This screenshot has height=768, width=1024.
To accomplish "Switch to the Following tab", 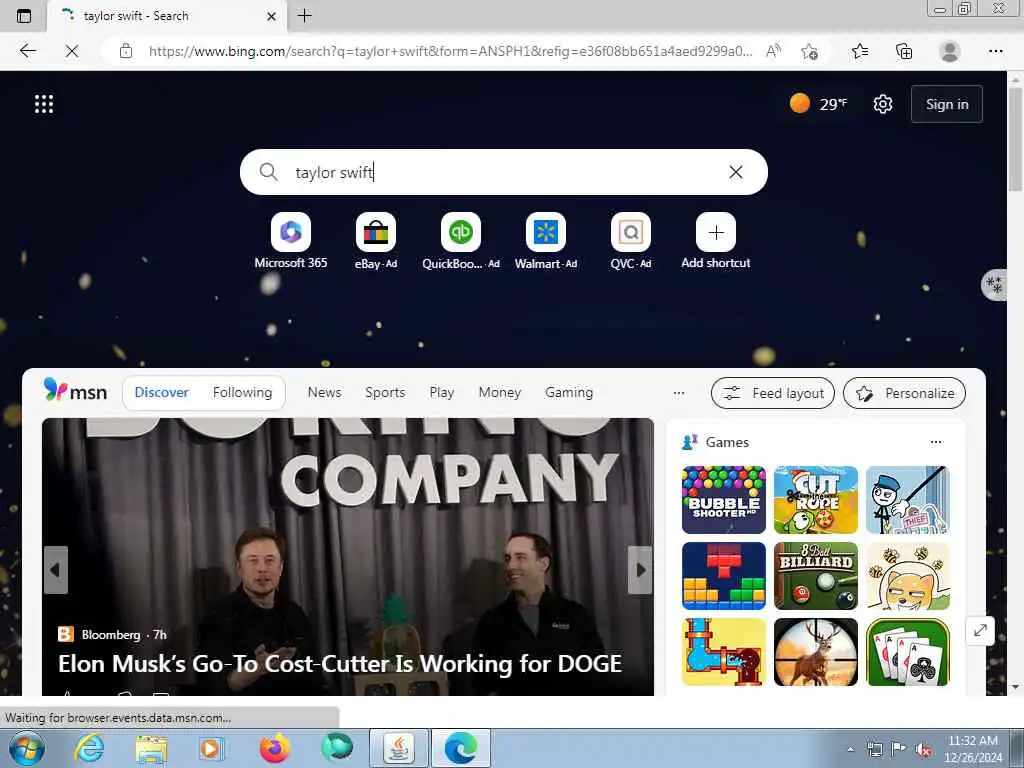I will click(242, 392).
